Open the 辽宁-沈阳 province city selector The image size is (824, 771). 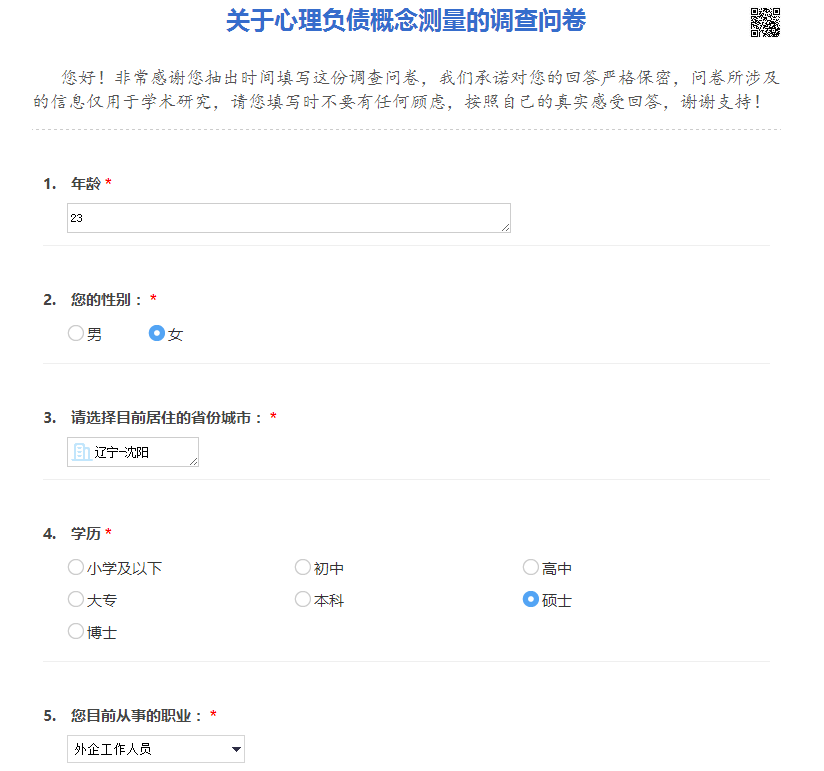(x=140, y=452)
